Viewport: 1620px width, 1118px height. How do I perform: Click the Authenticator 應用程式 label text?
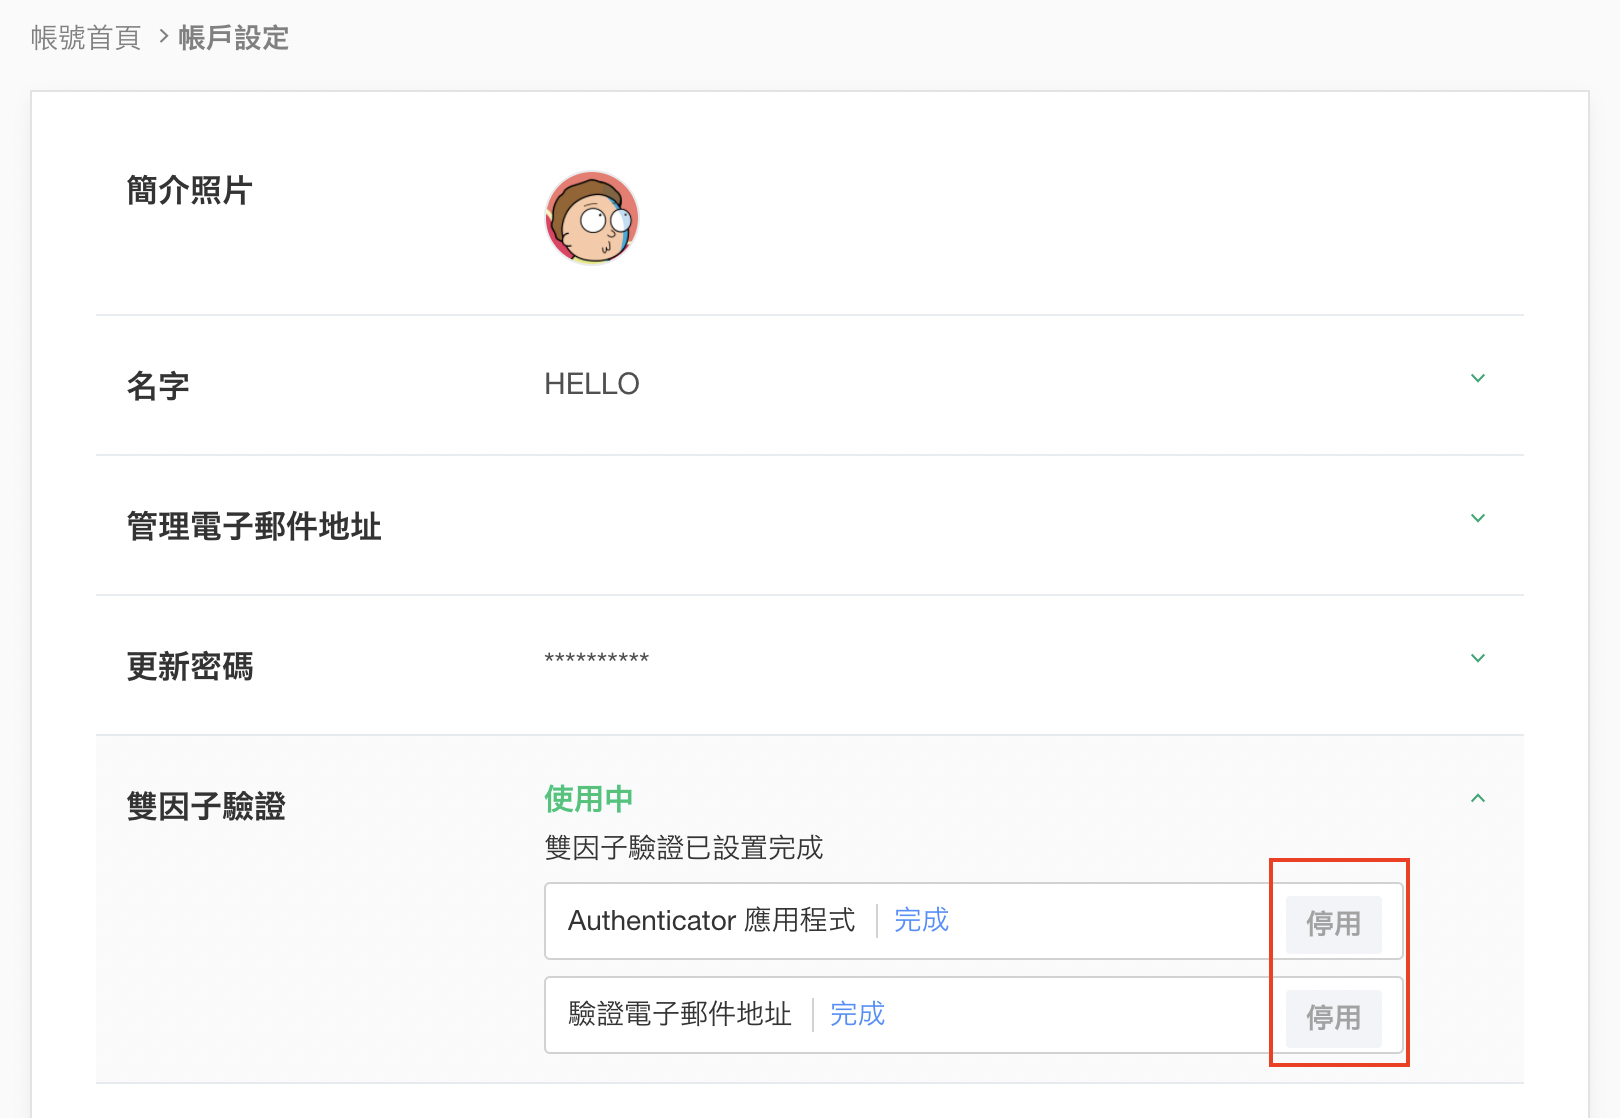coord(711,920)
